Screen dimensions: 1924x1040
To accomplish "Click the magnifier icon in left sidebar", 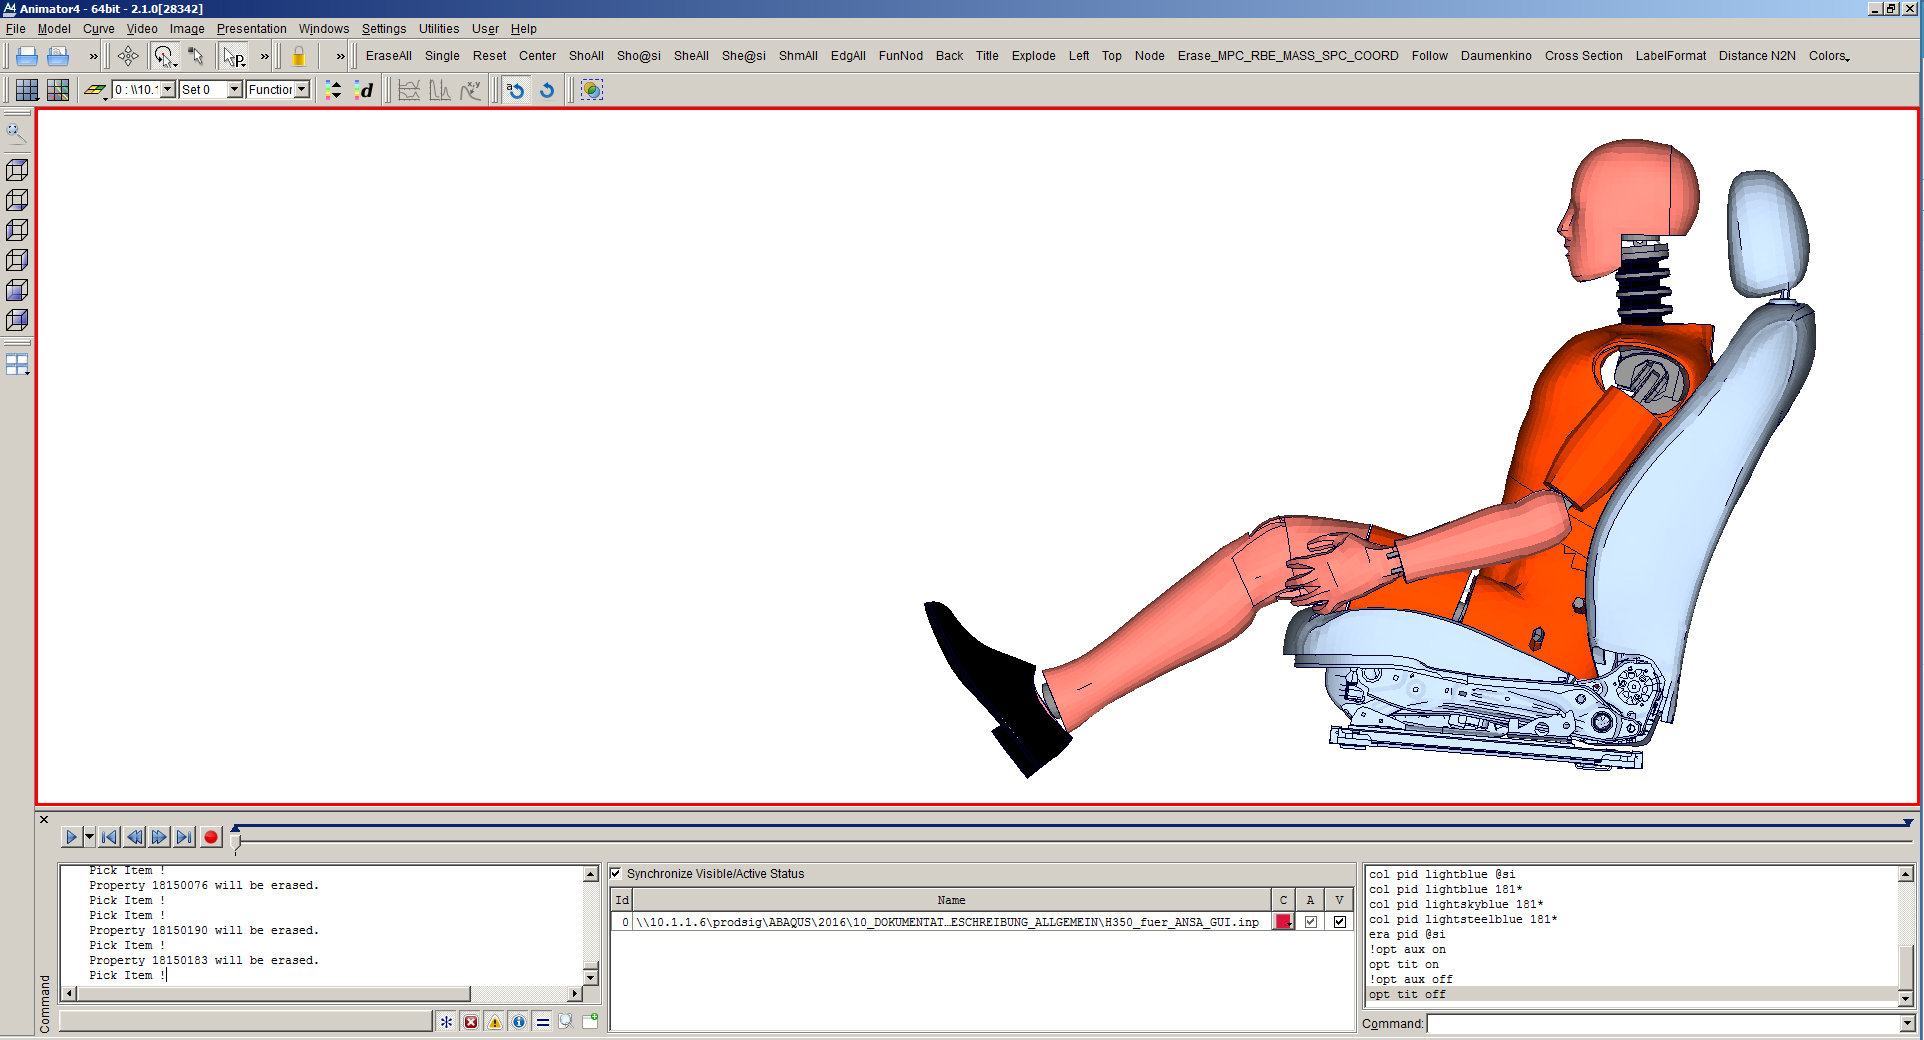I will (x=17, y=132).
